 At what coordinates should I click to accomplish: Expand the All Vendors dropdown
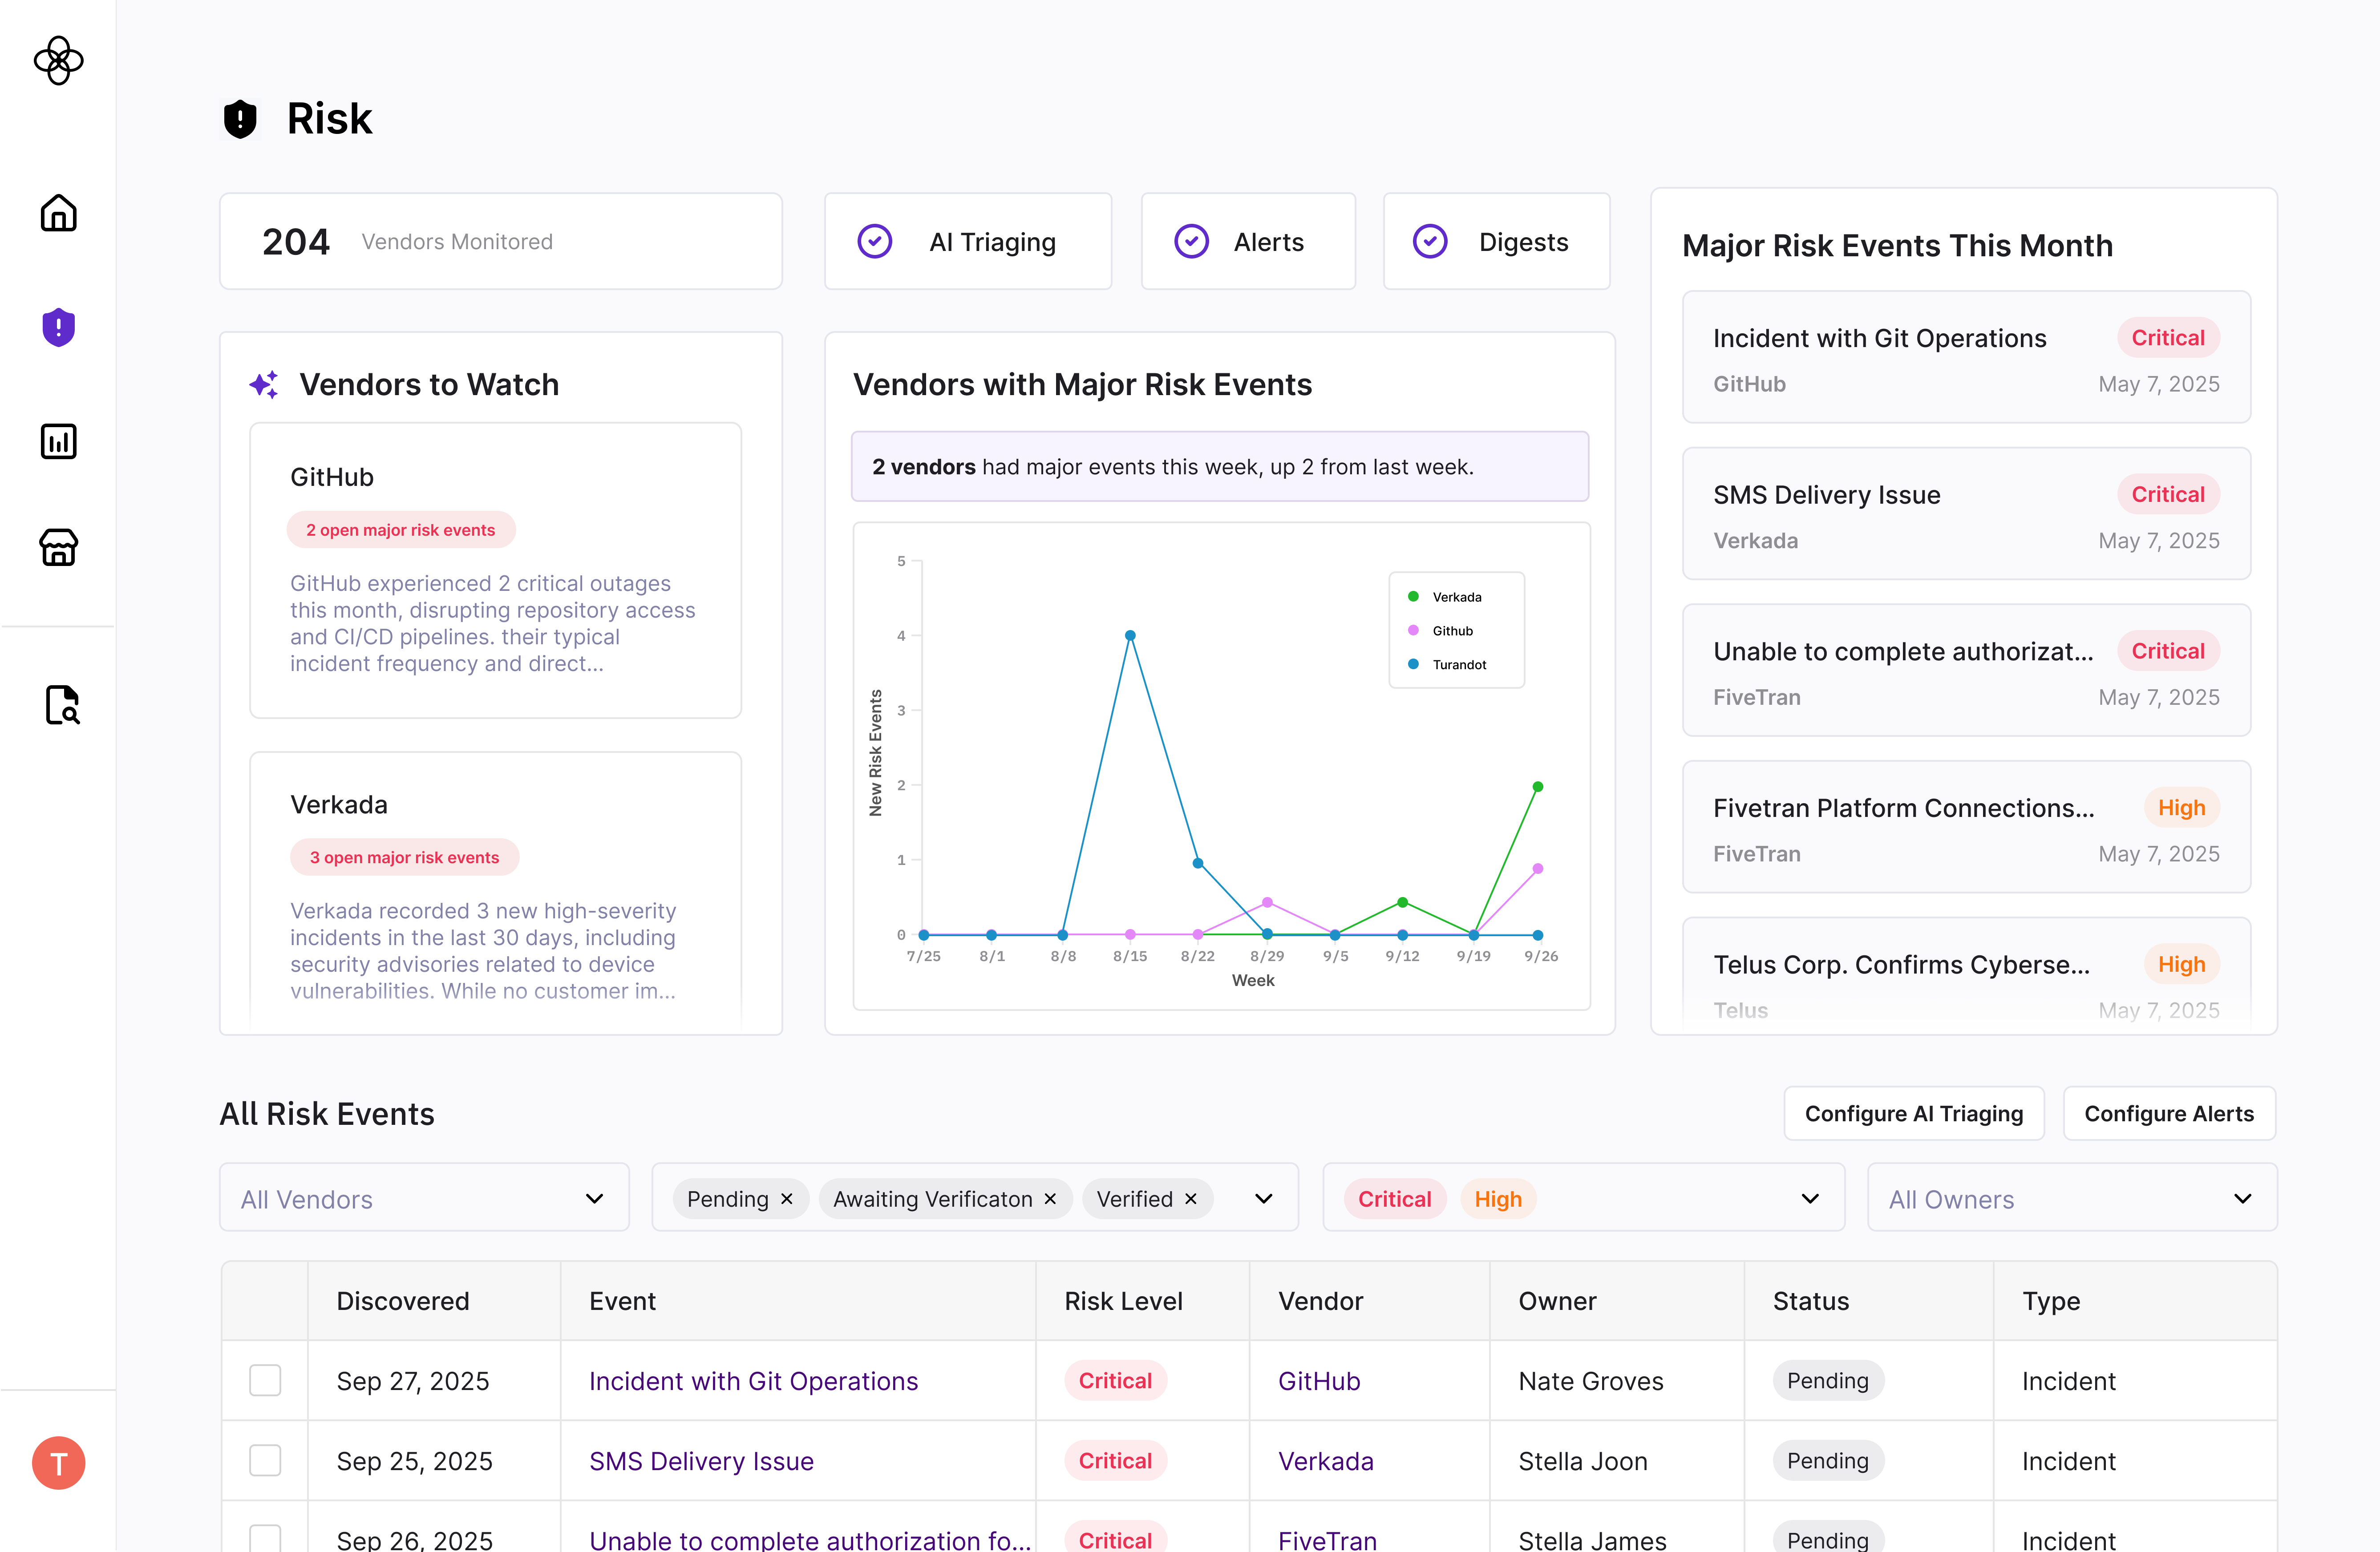point(424,1198)
